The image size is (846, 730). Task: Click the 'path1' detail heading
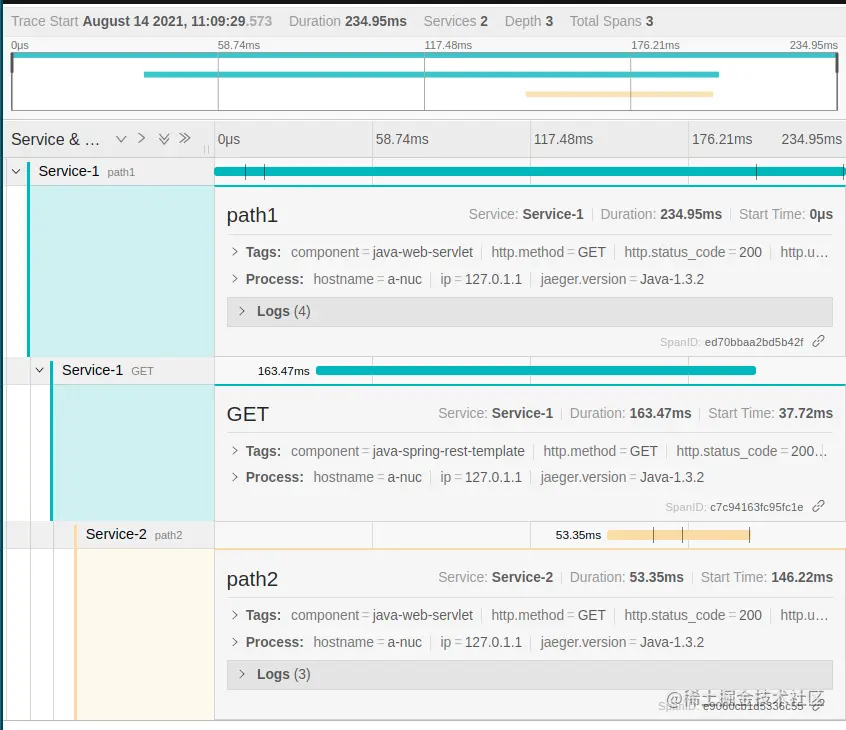pyautogui.click(x=252, y=215)
